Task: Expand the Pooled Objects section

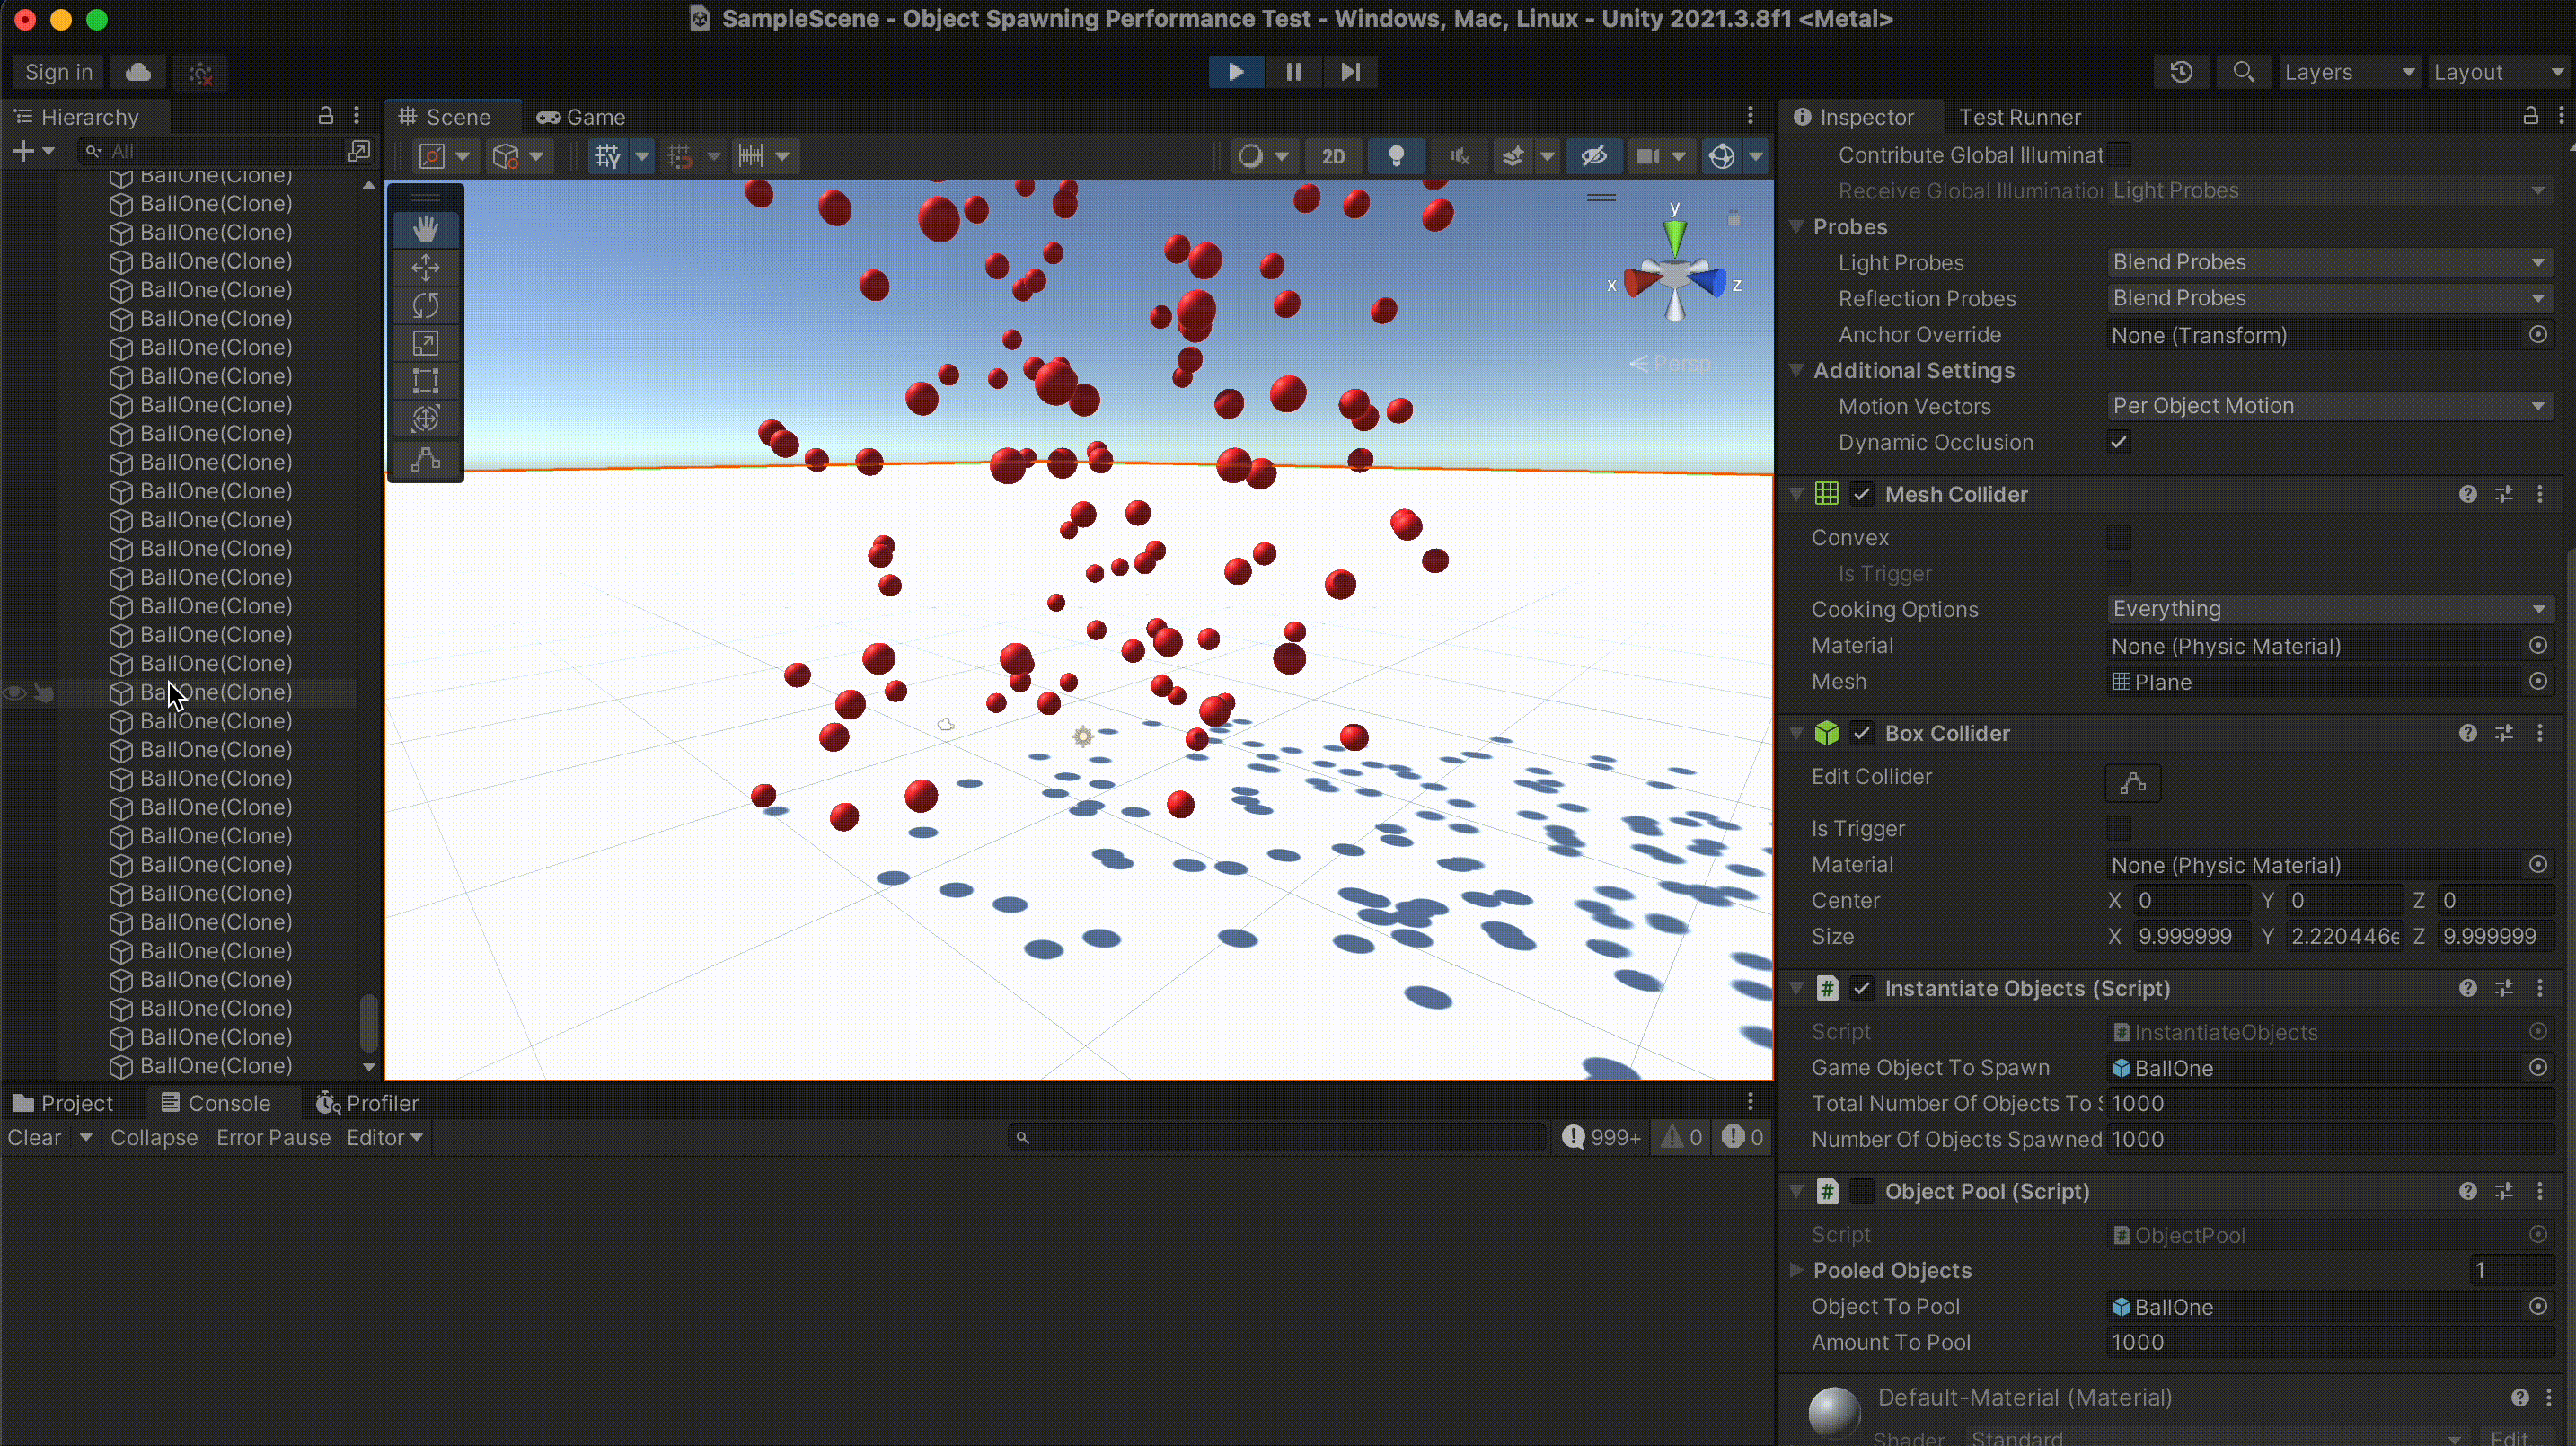Action: click(x=1795, y=1270)
